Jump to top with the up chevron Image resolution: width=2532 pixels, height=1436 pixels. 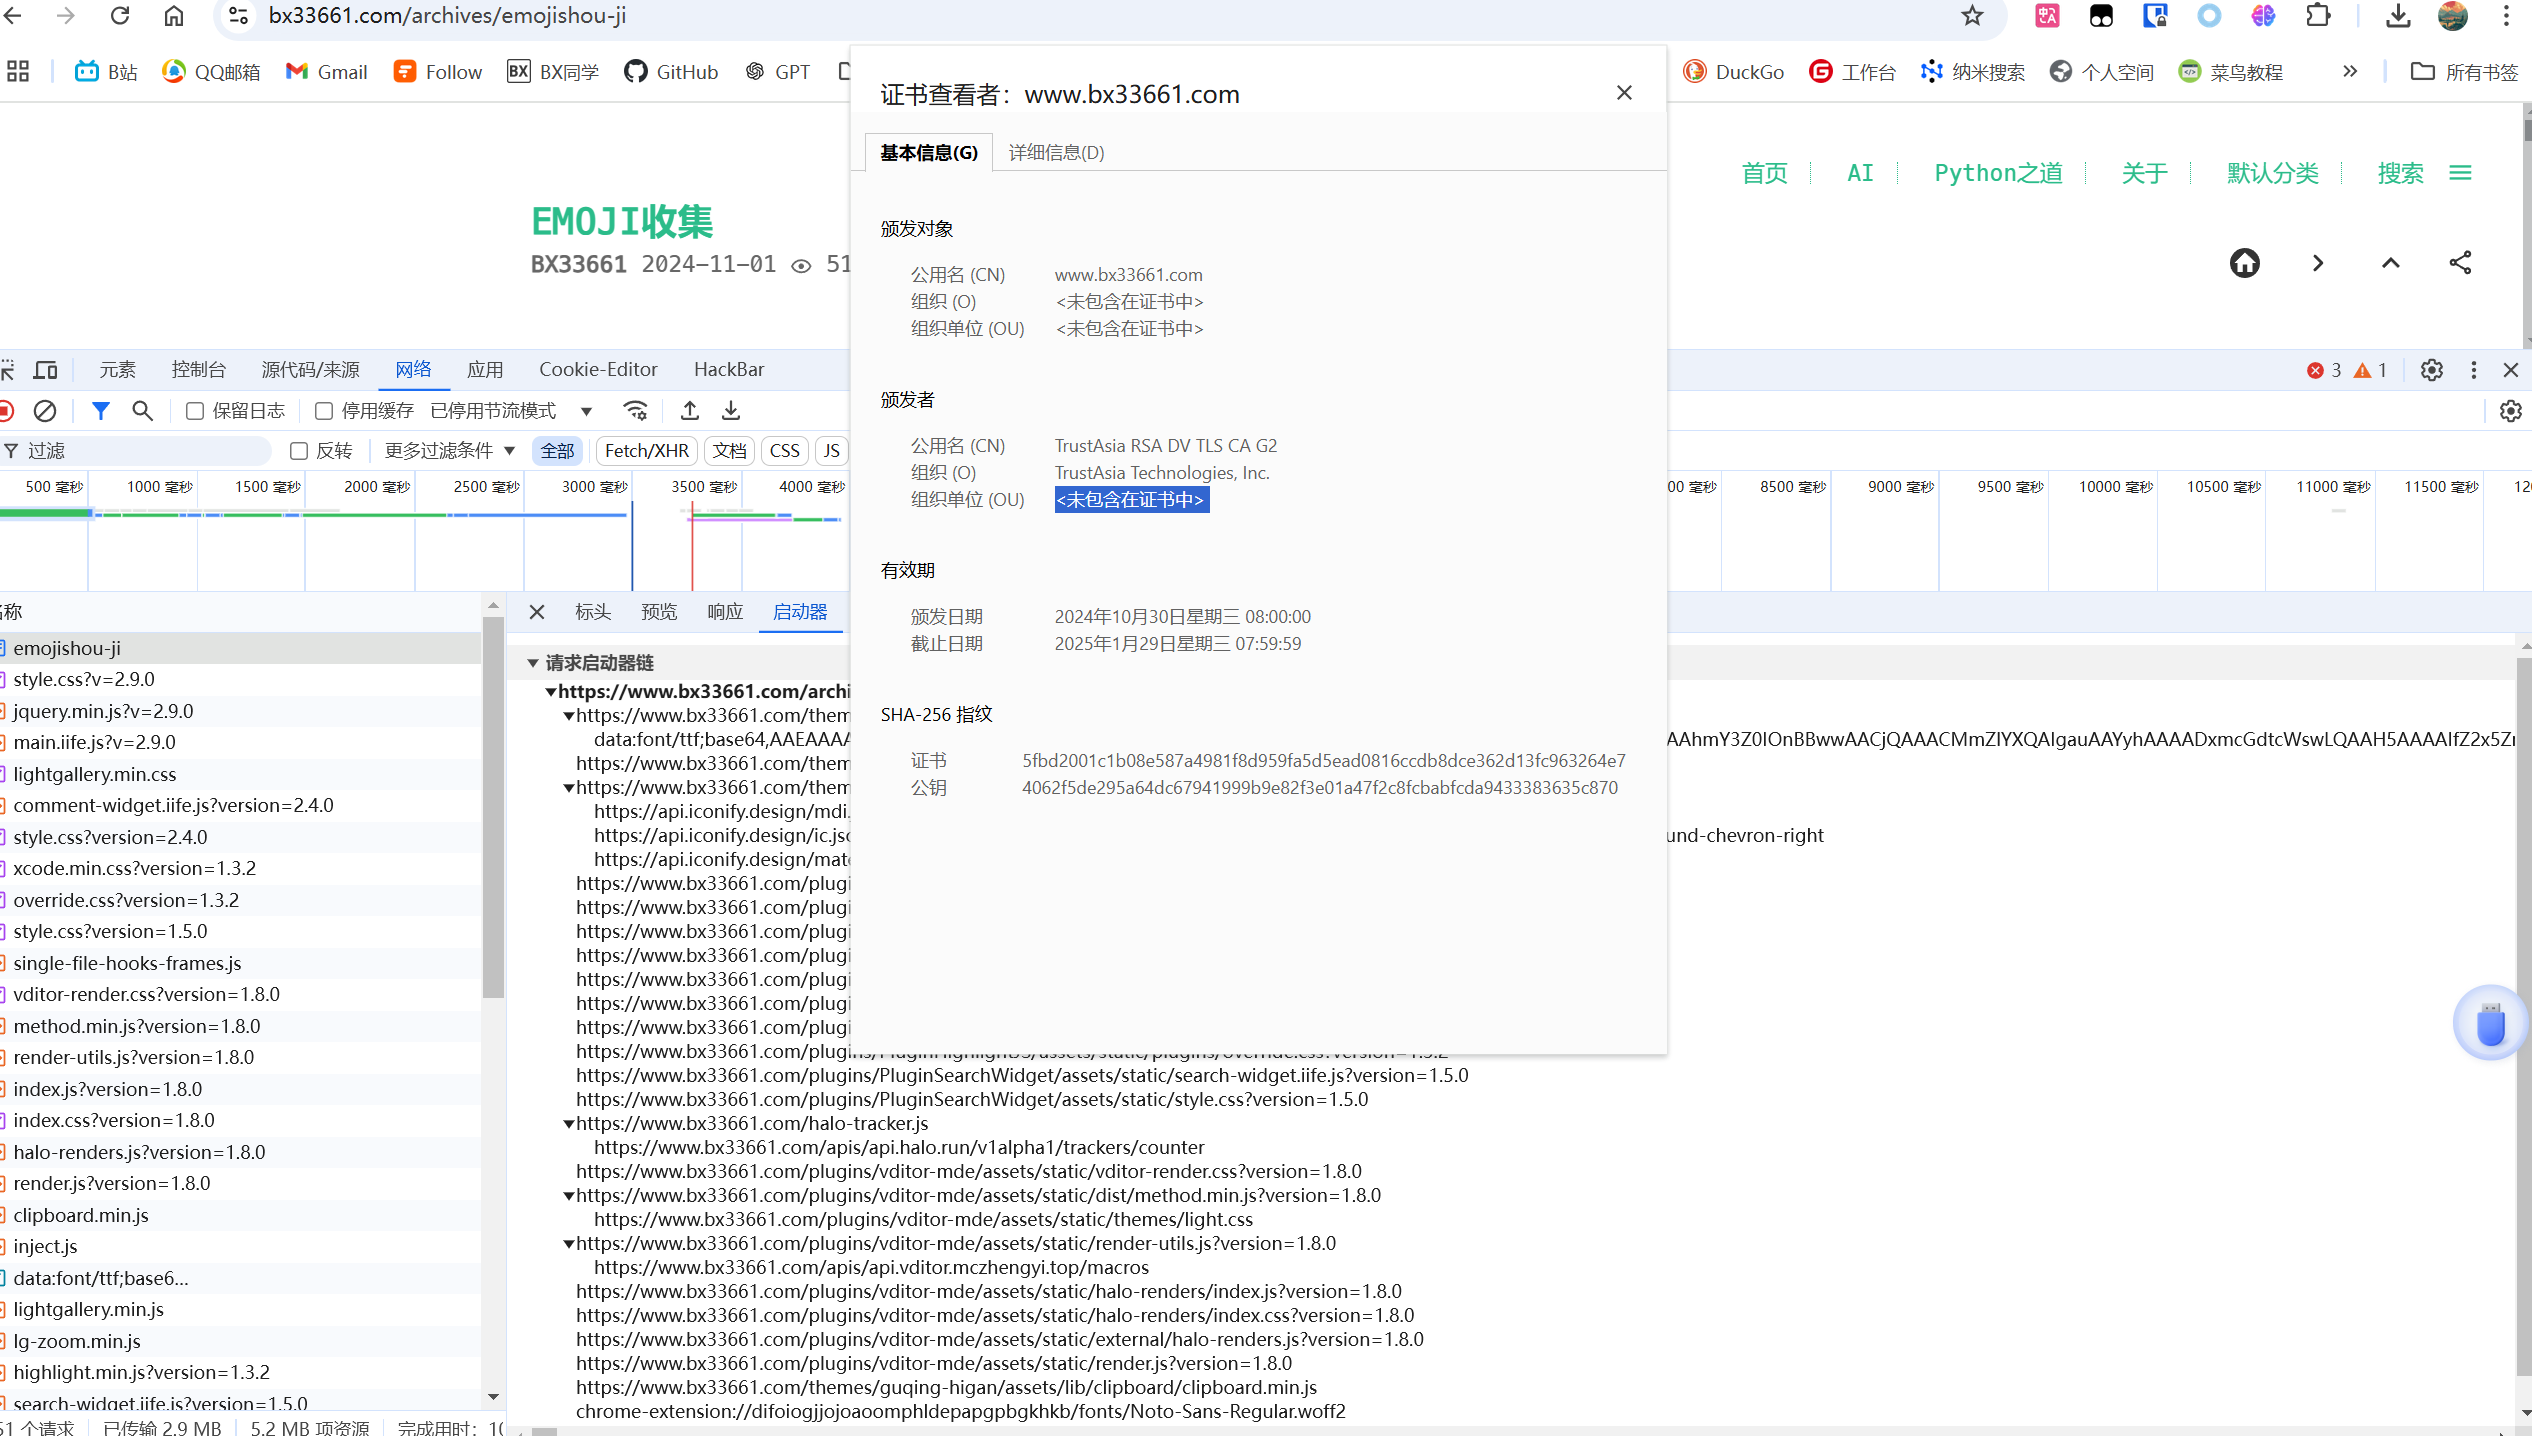(2391, 263)
